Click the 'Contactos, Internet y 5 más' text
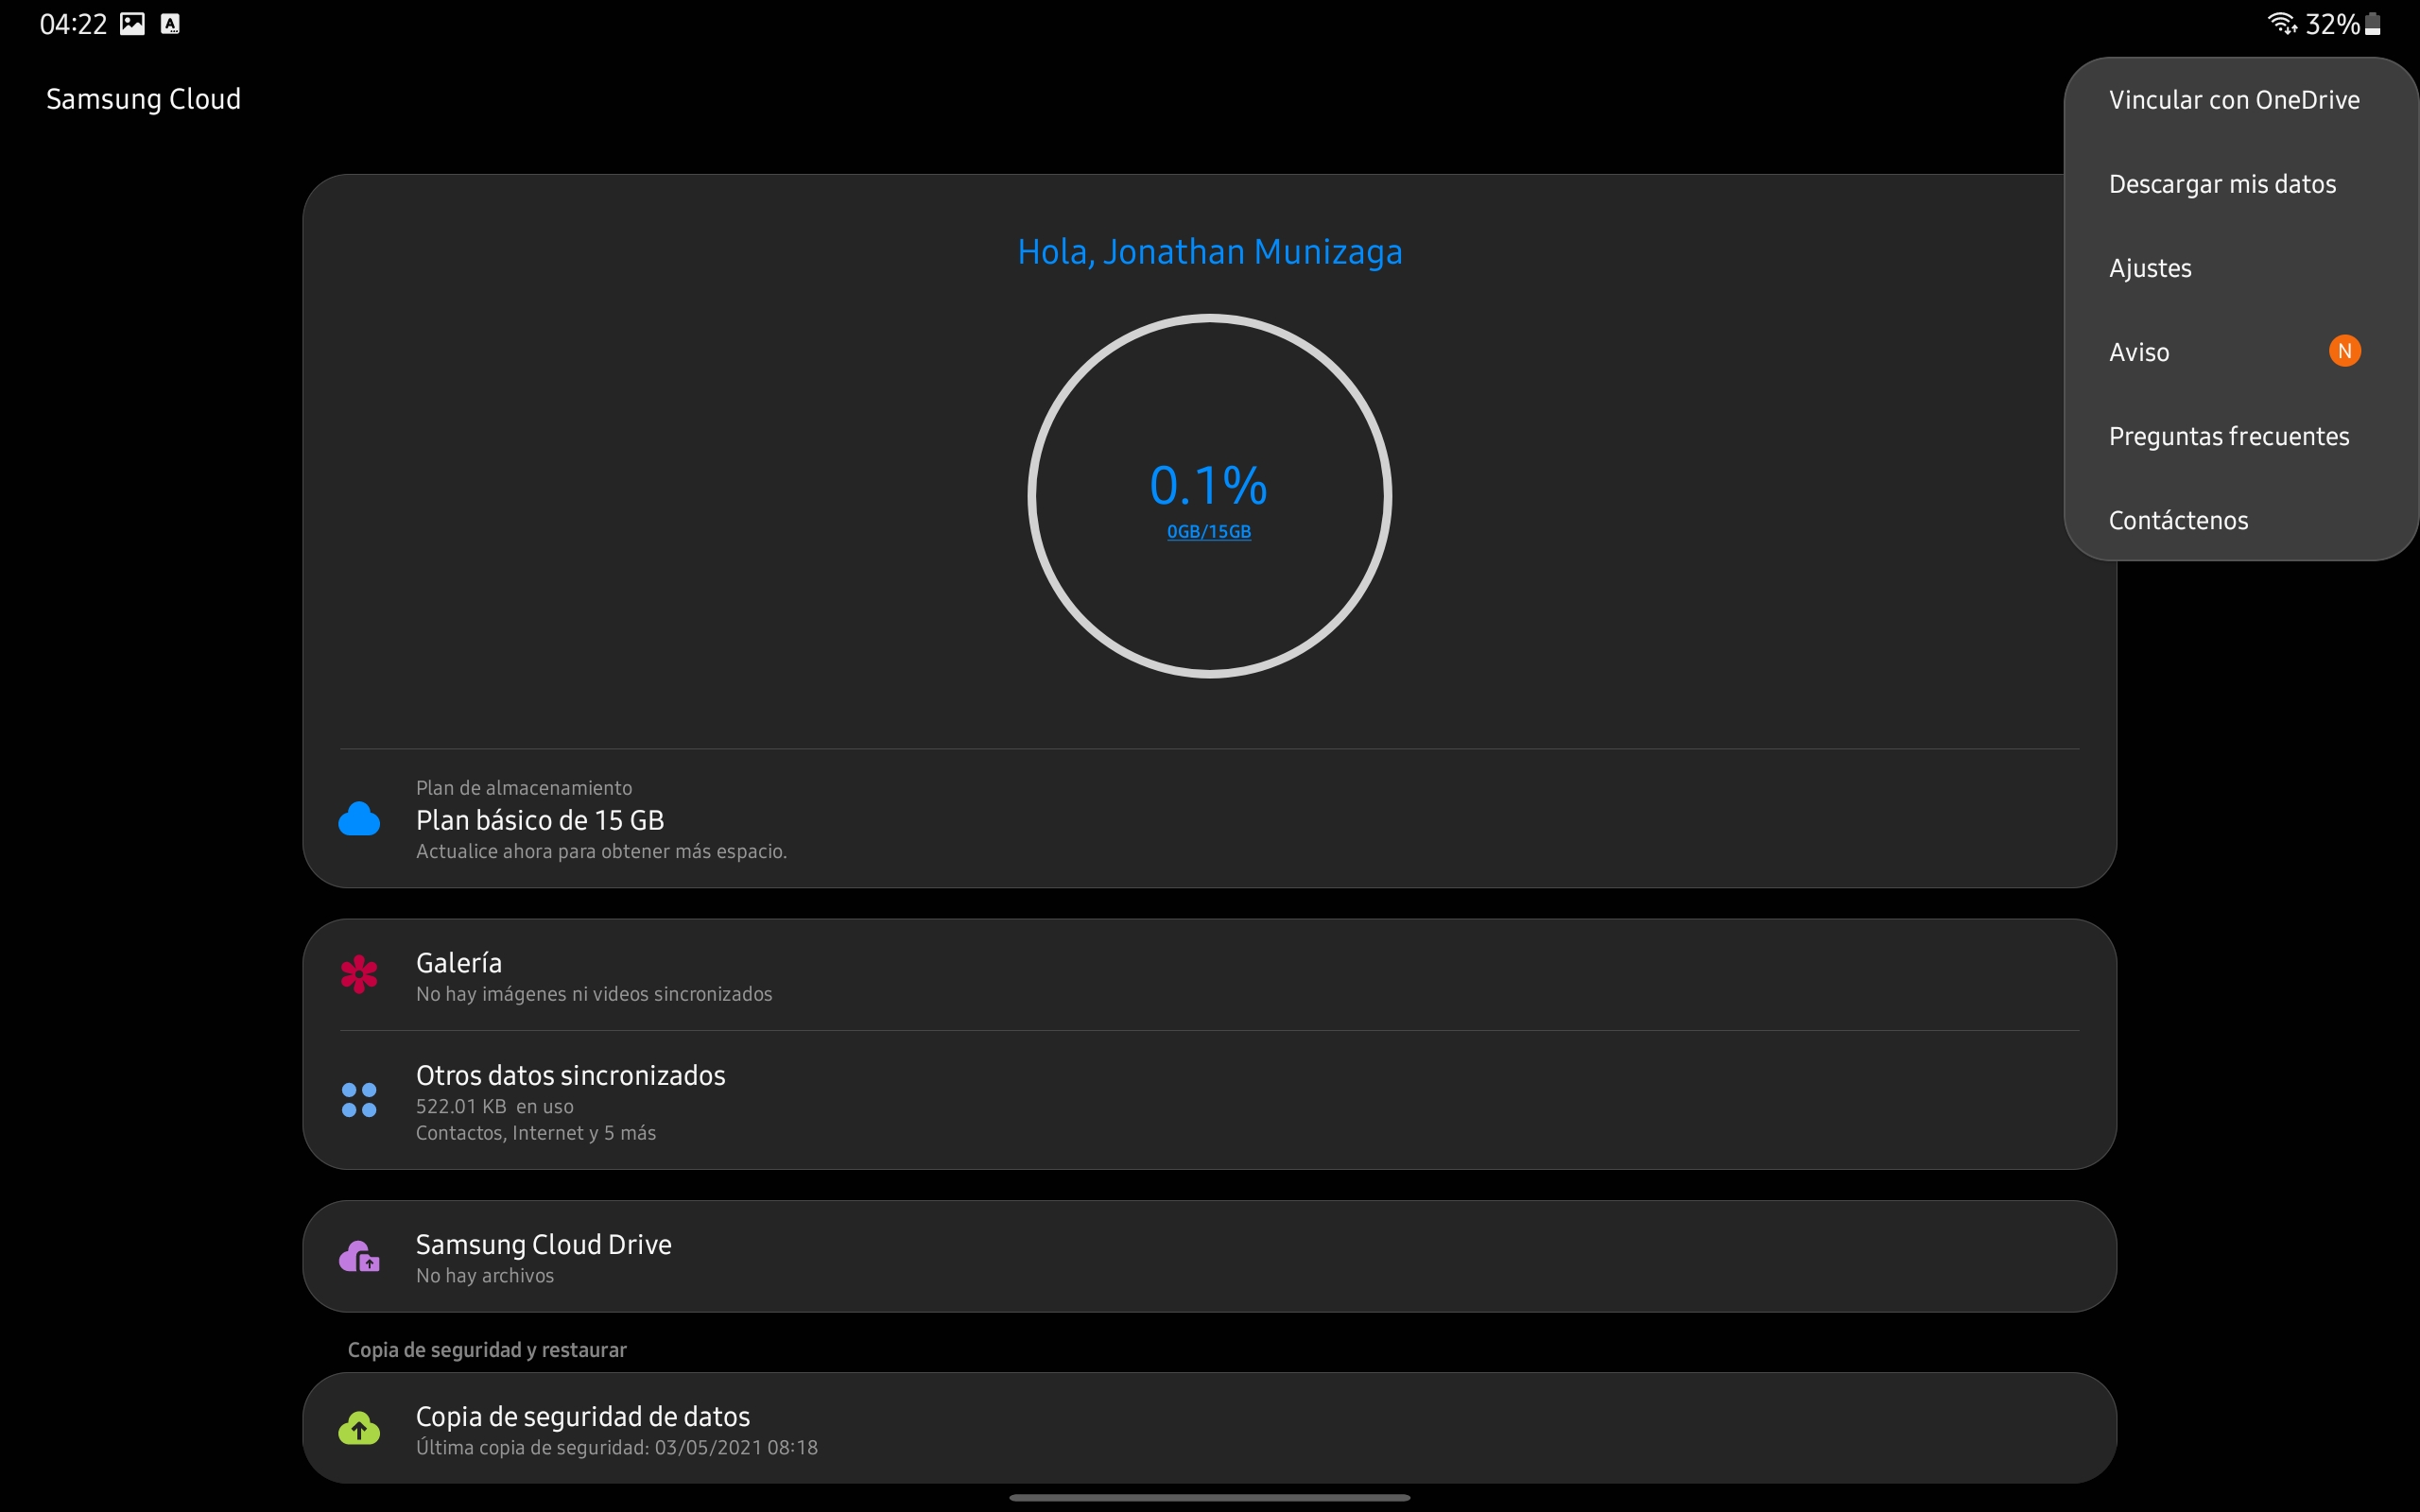Screen dimensions: 2420x1512 point(536,1133)
